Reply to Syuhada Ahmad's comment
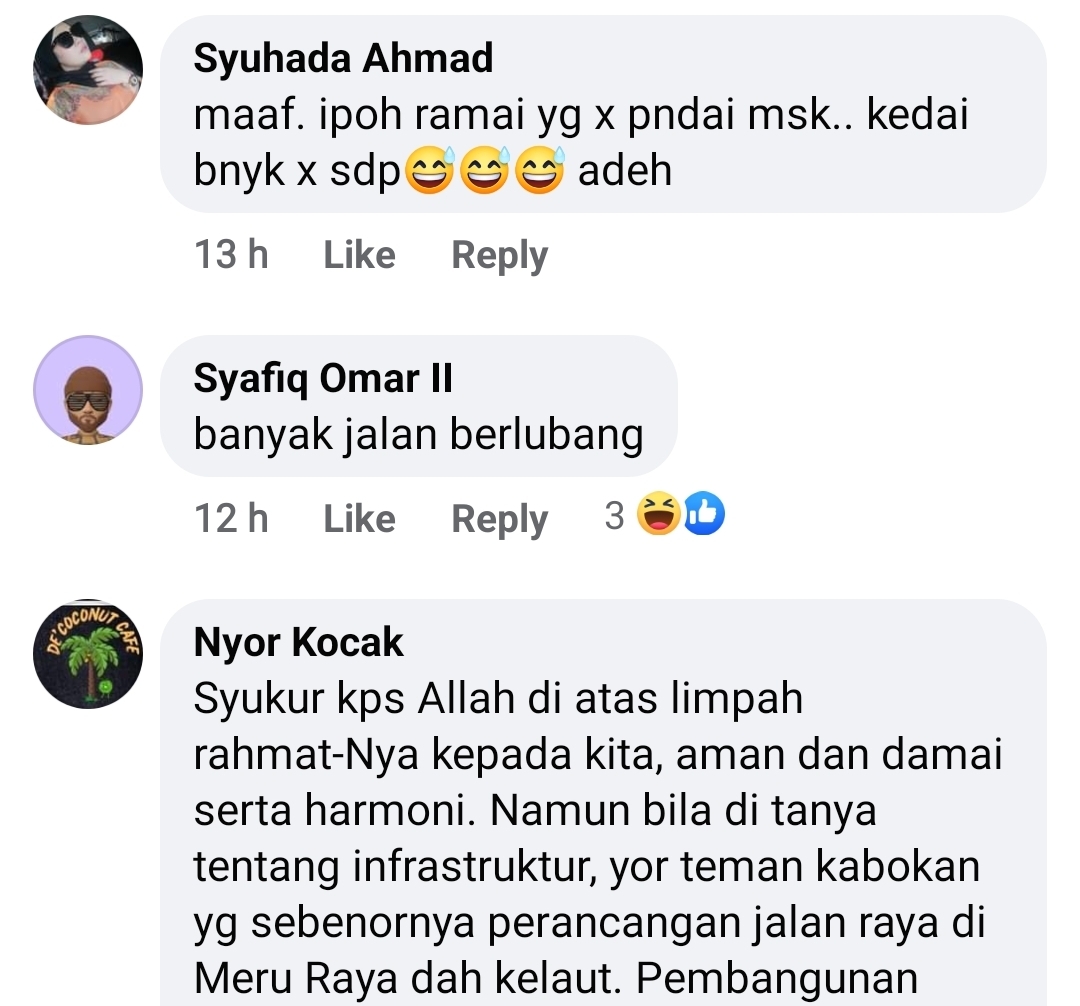This screenshot has height=1006, width=1080. coord(499,255)
